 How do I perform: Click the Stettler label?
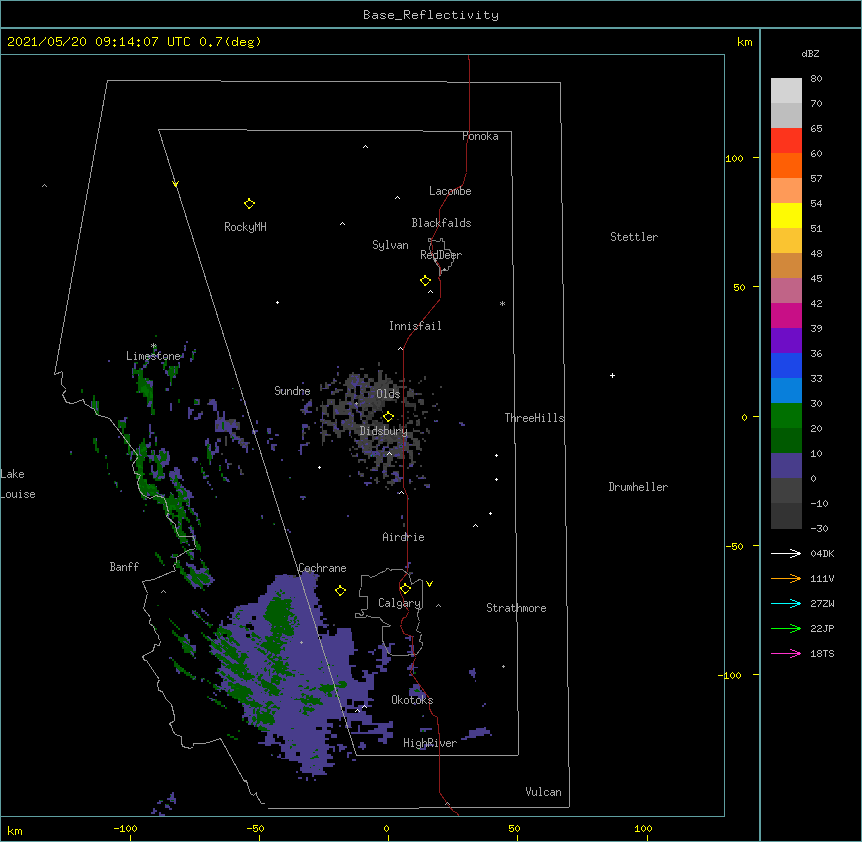634,237
